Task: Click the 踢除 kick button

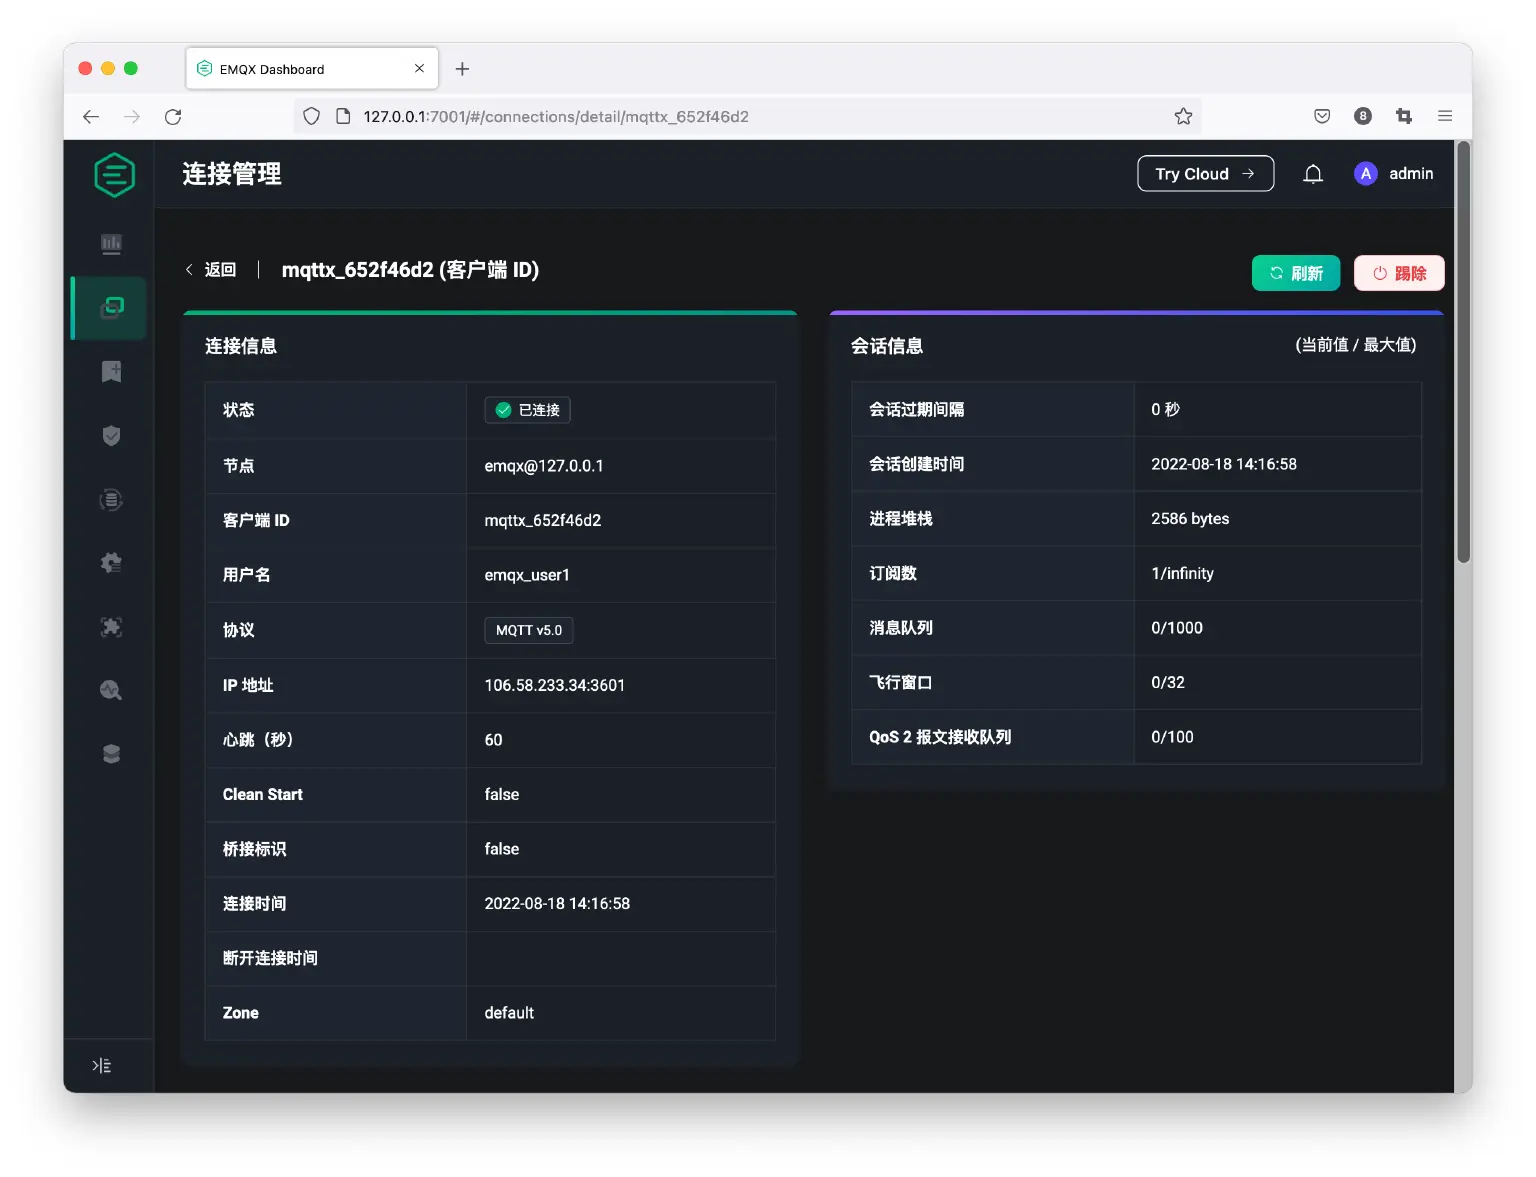Action: tap(1399, 273)
